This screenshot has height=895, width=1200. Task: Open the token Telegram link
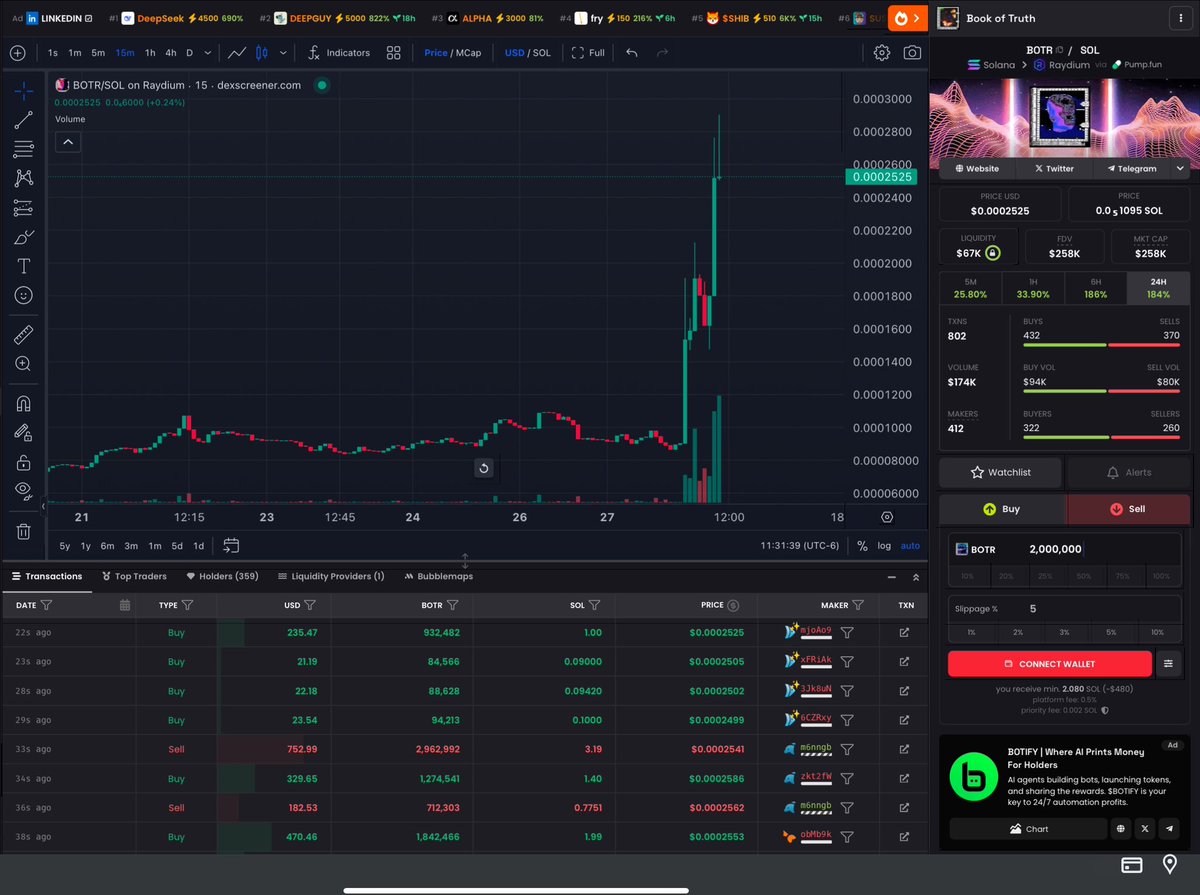(x=1131, y=169)
